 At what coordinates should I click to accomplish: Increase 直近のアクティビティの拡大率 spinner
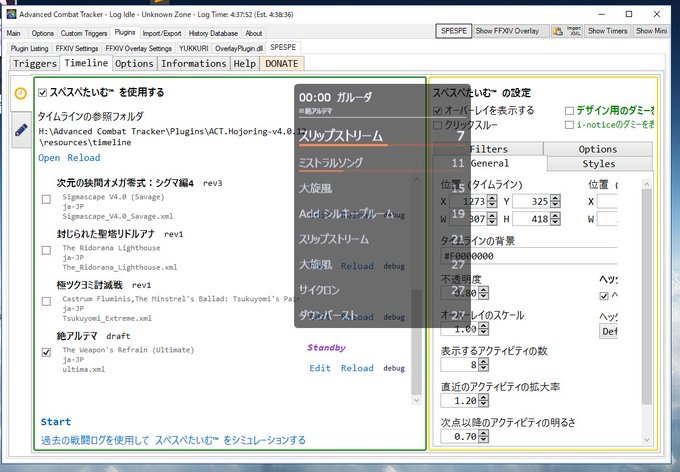point(484,398)
